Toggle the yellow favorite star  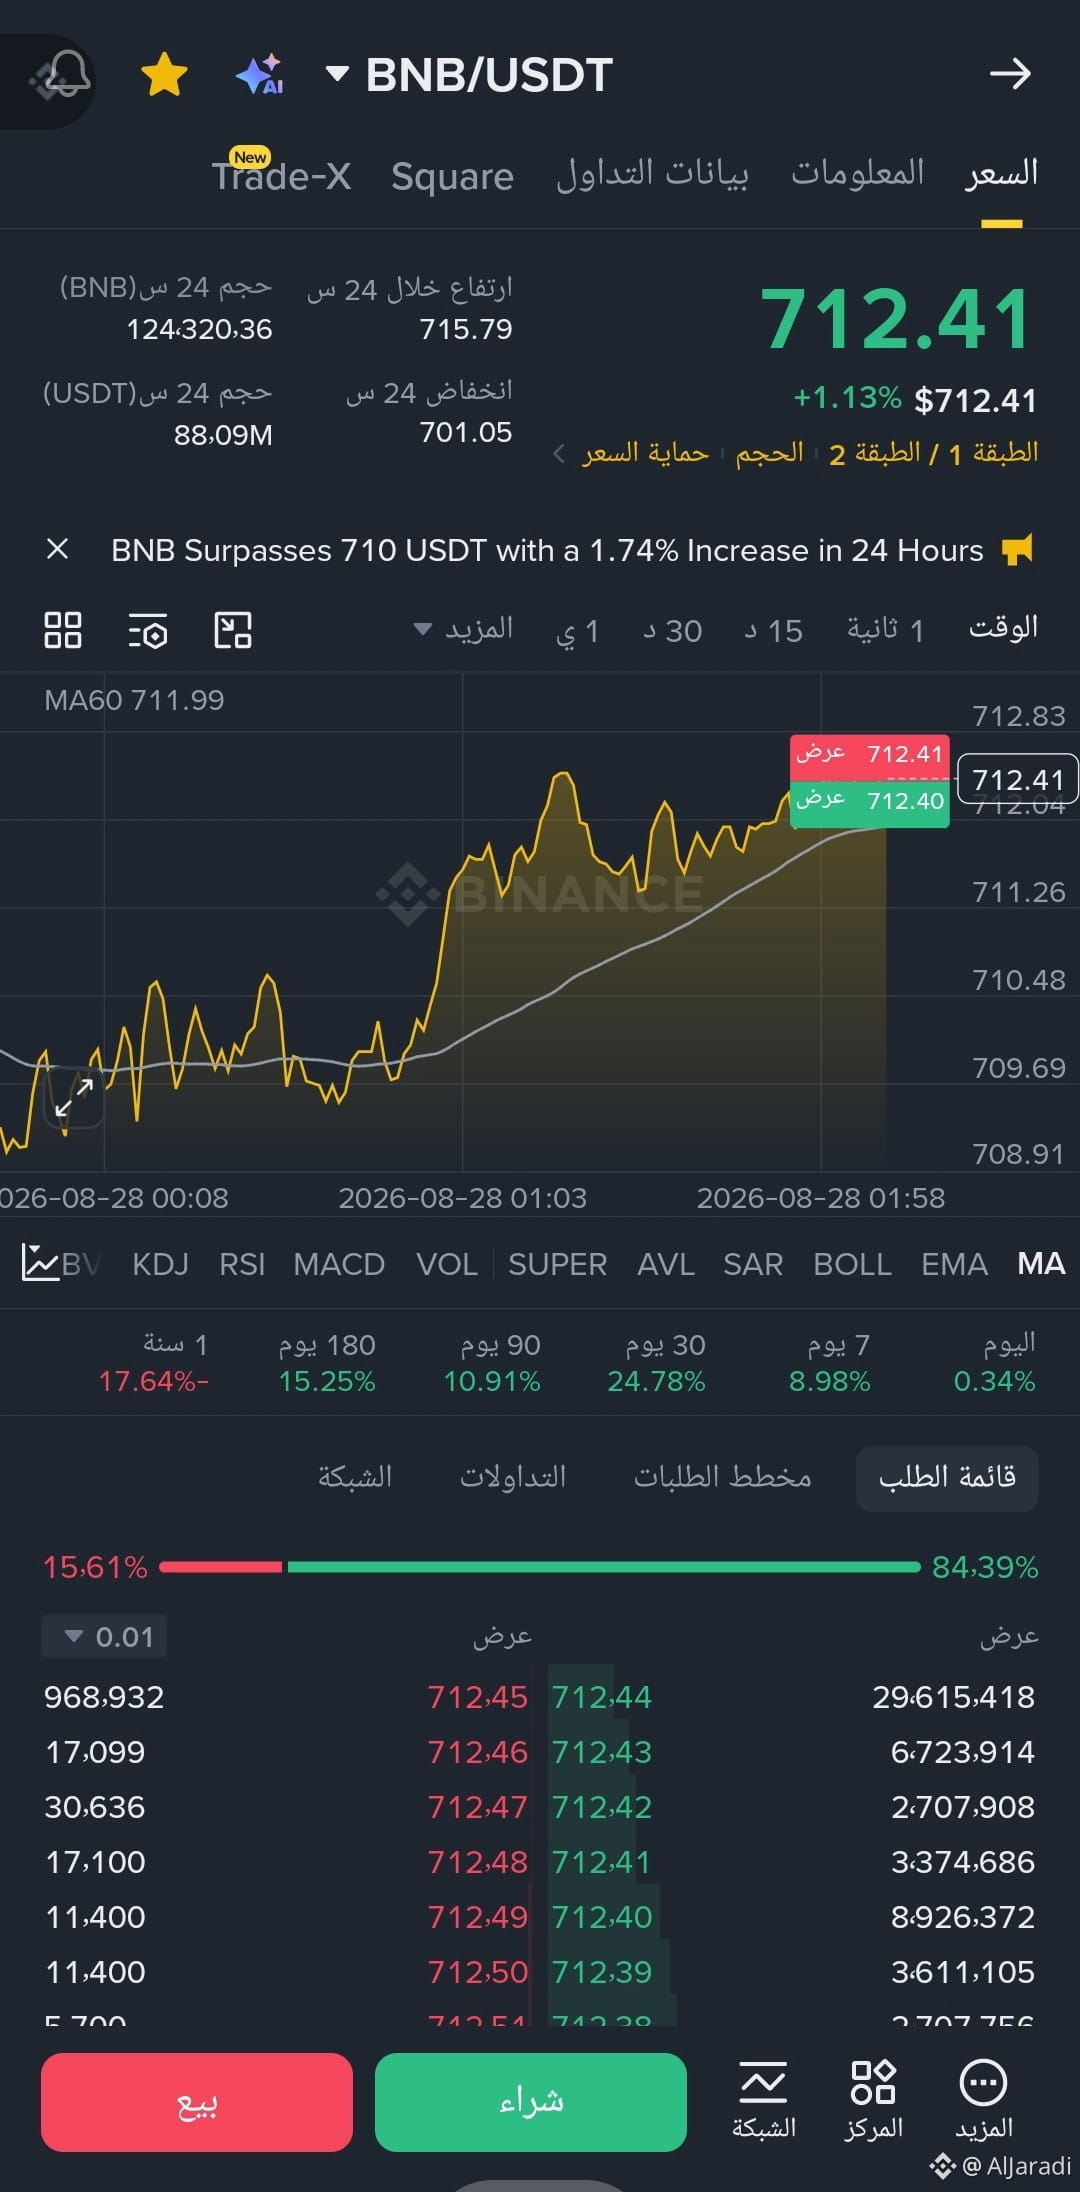[164, 75]
